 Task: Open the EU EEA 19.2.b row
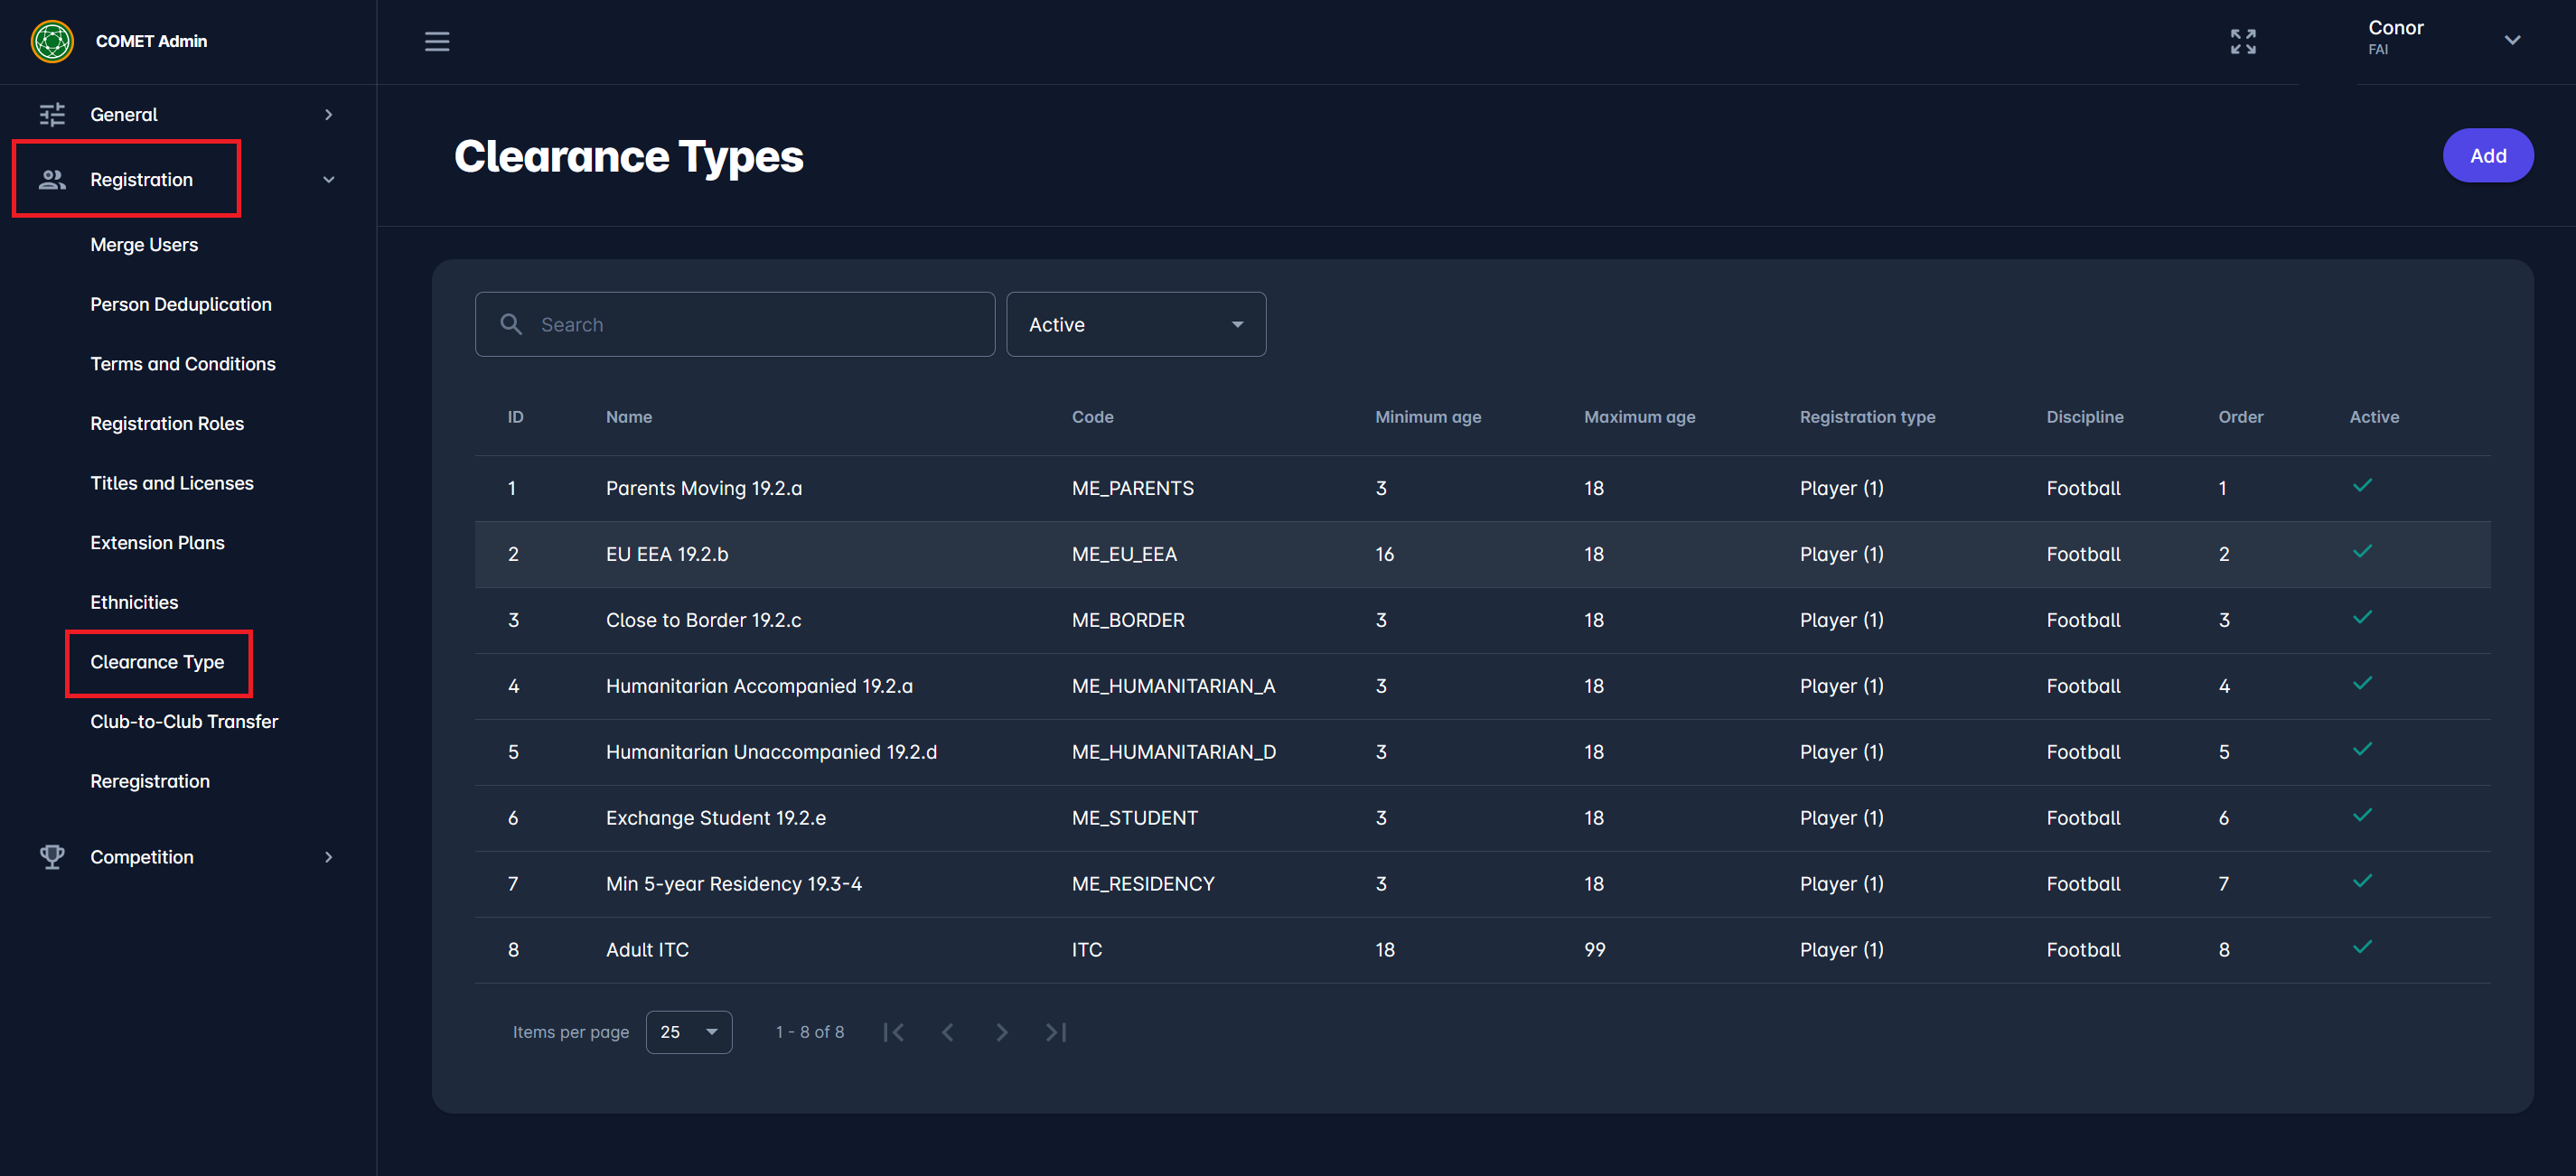pyautogui.click(x=667, y=554)
